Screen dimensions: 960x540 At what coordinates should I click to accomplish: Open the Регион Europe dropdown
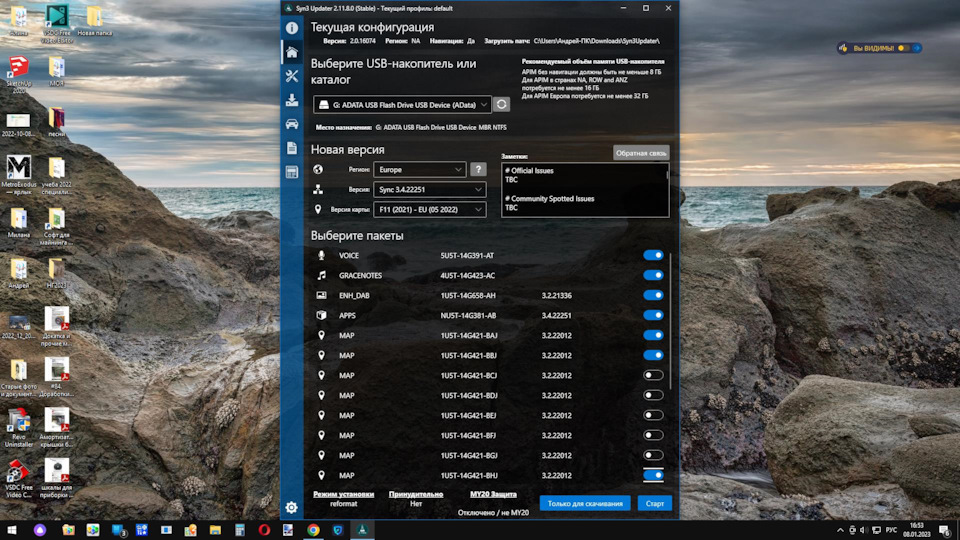pyautogui.click(x=419, y=170)
